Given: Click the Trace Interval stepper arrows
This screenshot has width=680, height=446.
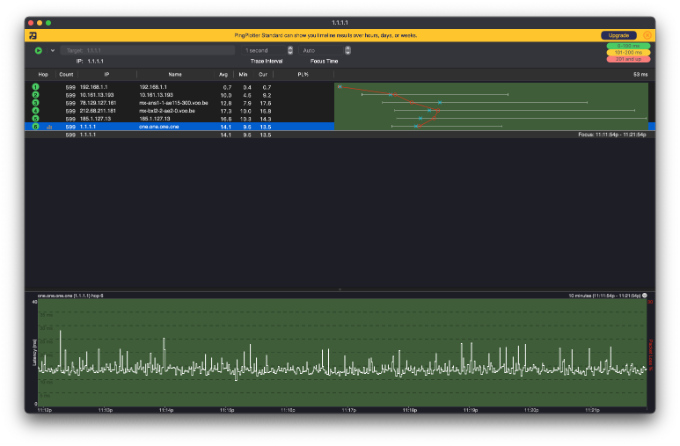Looking at the screenshot, I should (290, 50).
